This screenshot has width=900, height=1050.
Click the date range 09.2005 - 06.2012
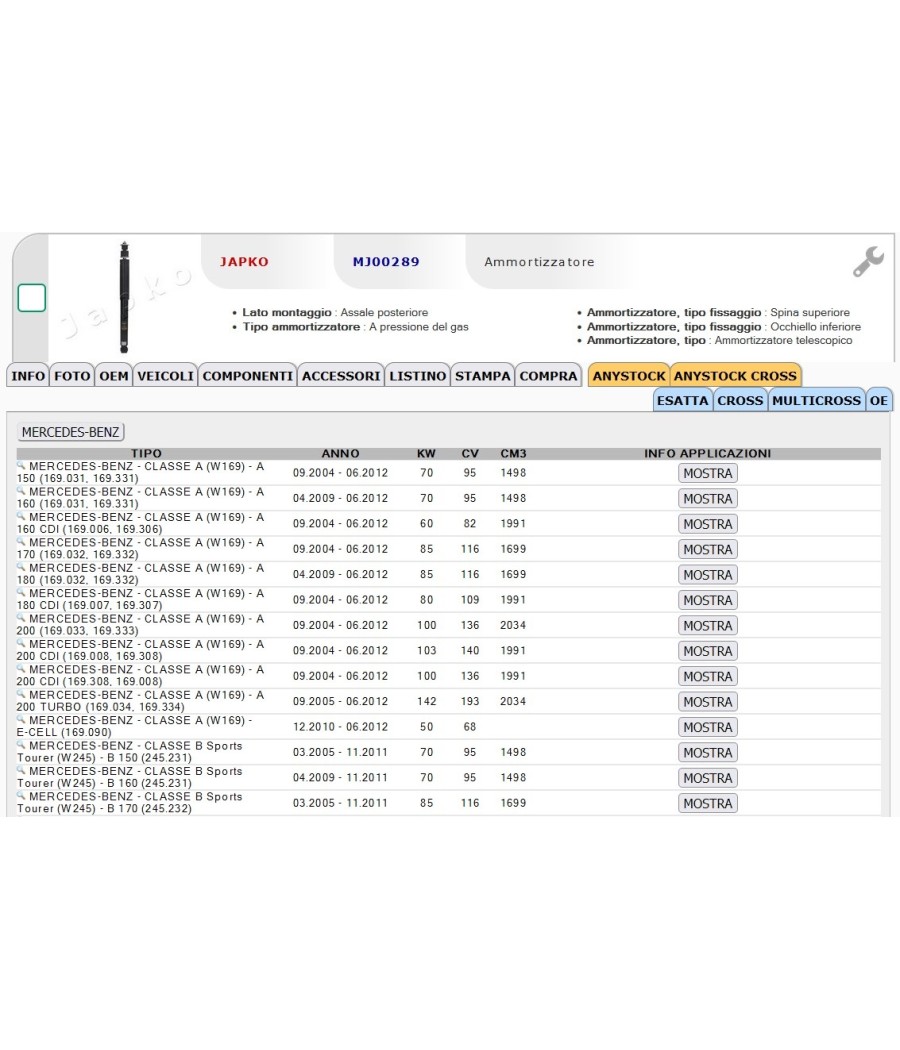click(340, 701)
